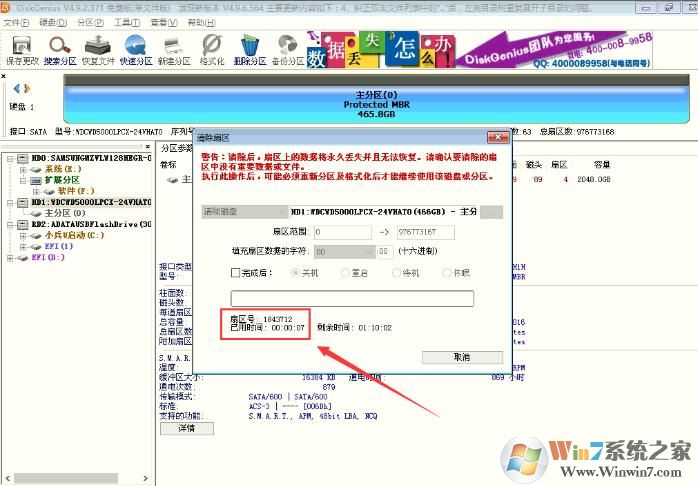This screenshot has width=698, height=486.
Task: Select the 关机 shutdown radio option
Action: coord(295,273)
